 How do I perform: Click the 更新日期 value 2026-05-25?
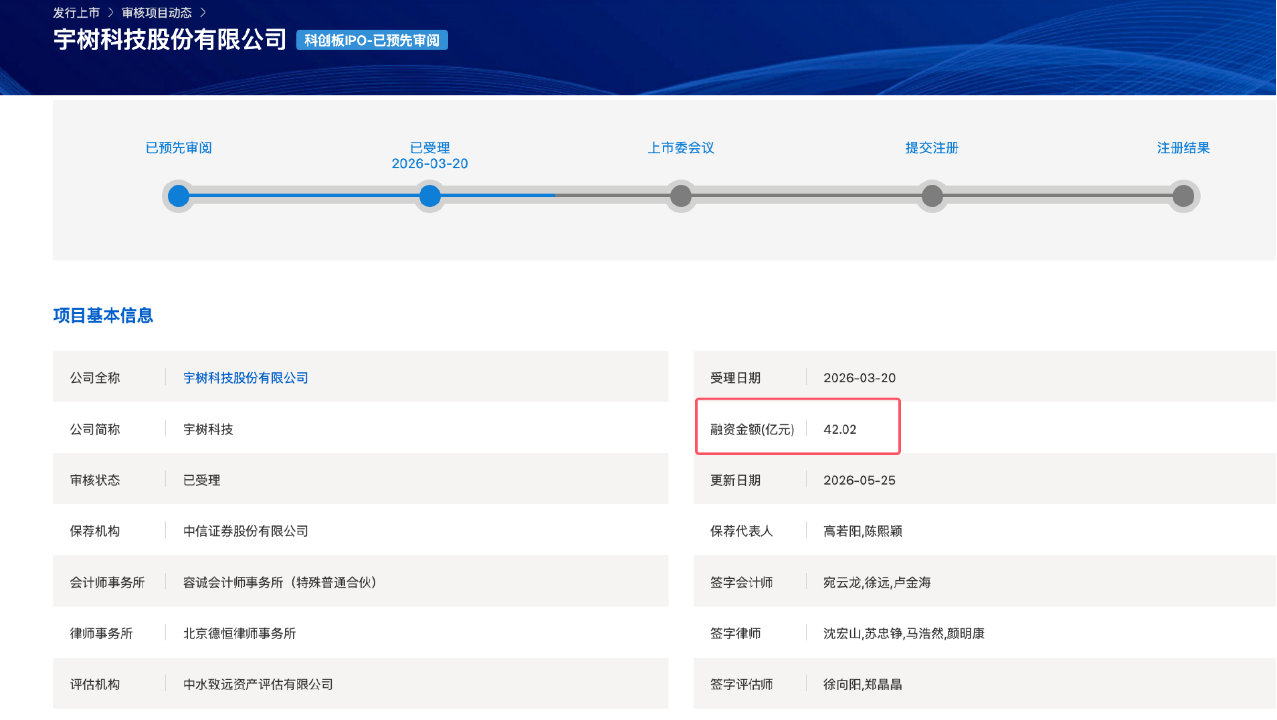pyautogui.click(x=860, y=480)
